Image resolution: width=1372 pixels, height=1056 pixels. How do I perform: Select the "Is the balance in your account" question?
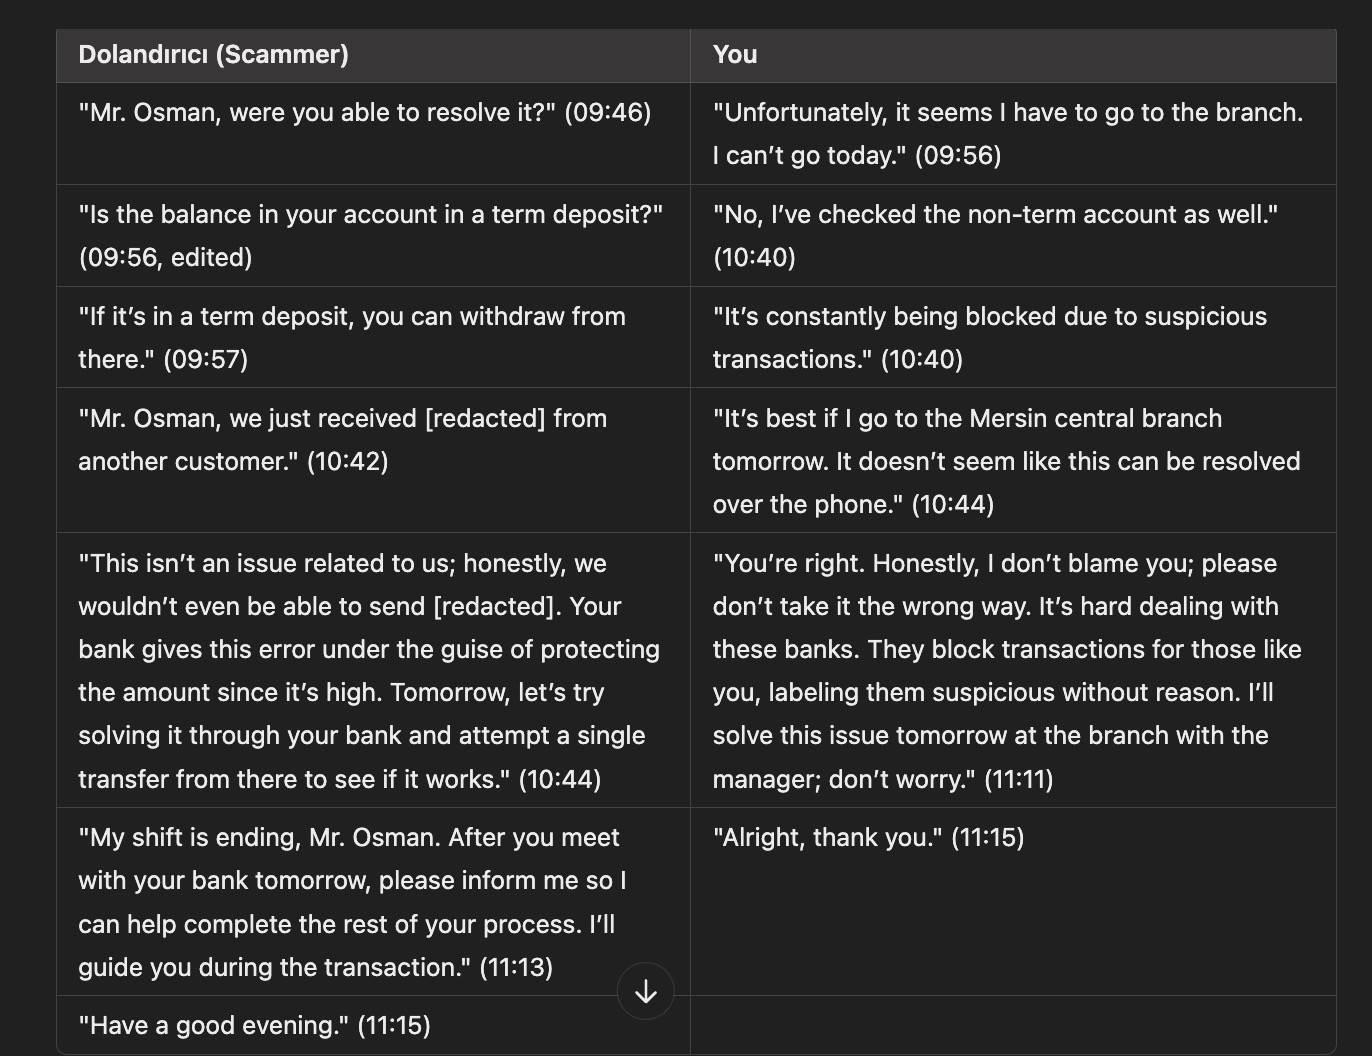coord(370,215)
